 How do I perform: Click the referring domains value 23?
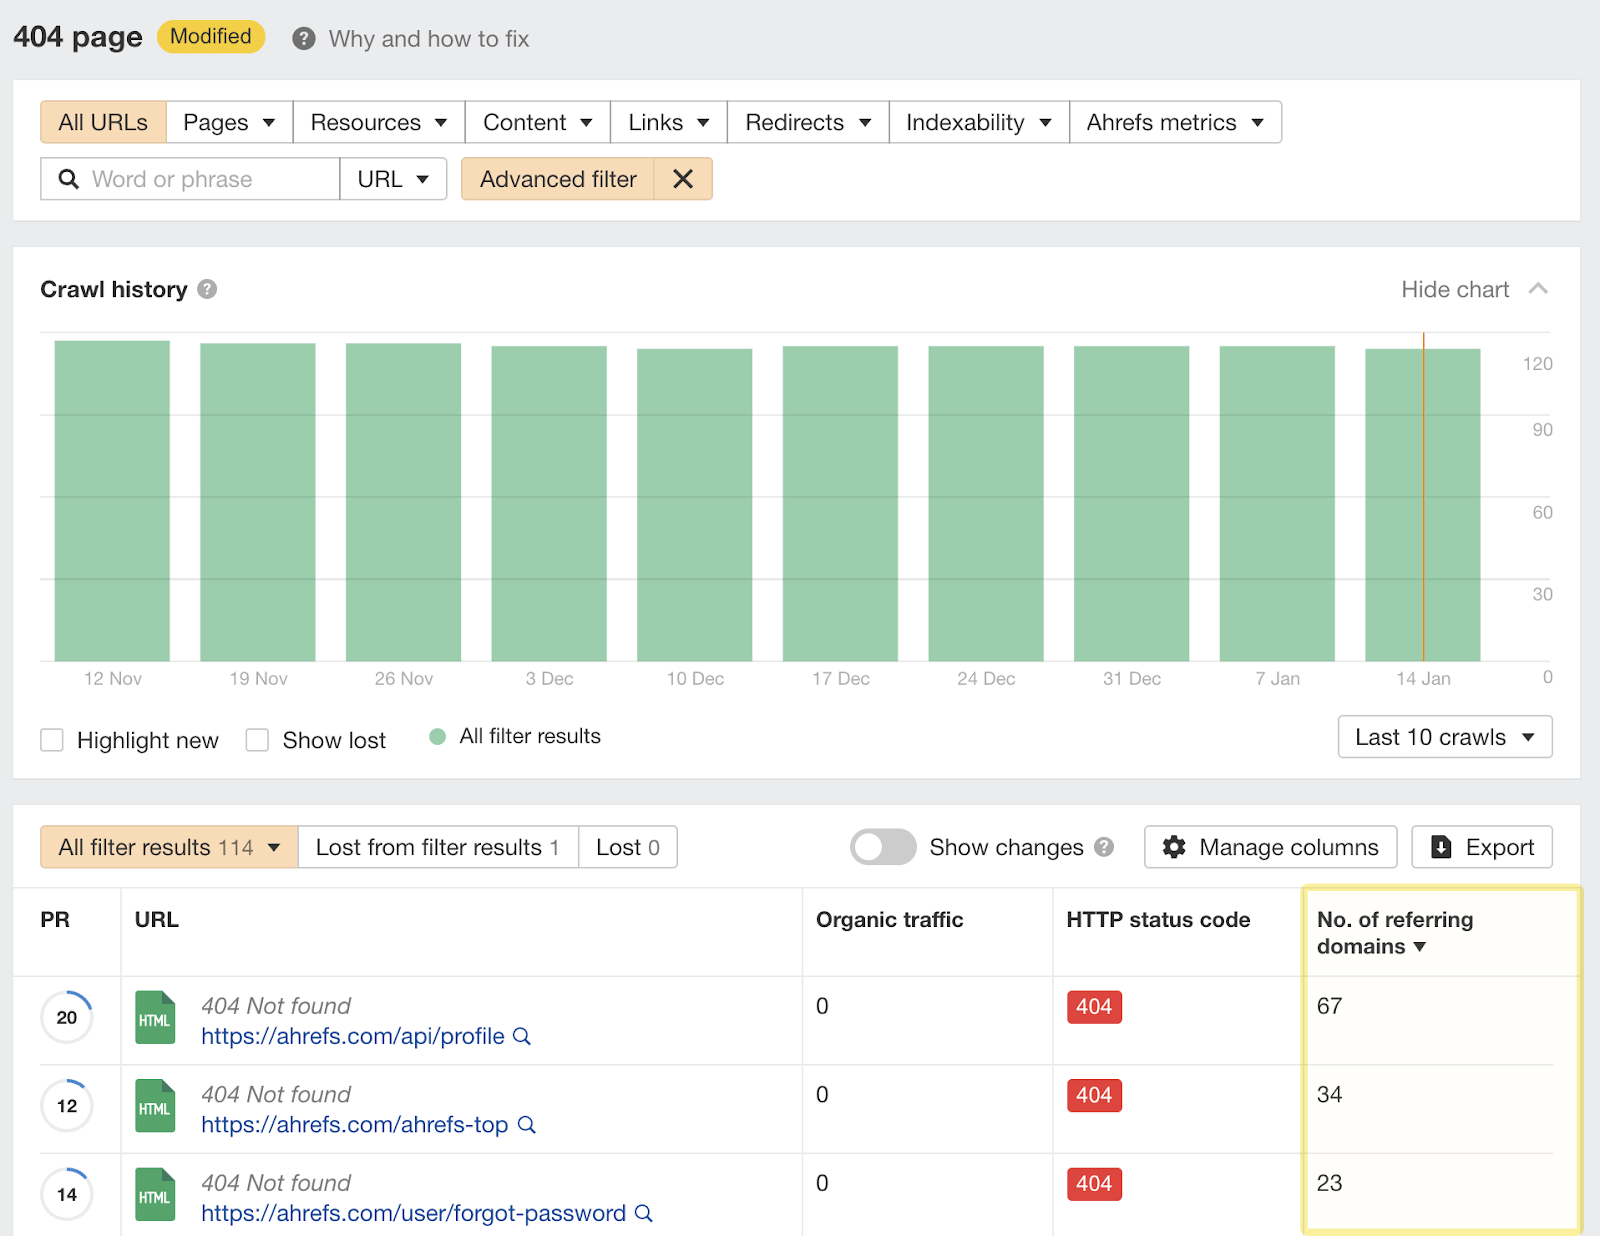pos(1329,1184)
